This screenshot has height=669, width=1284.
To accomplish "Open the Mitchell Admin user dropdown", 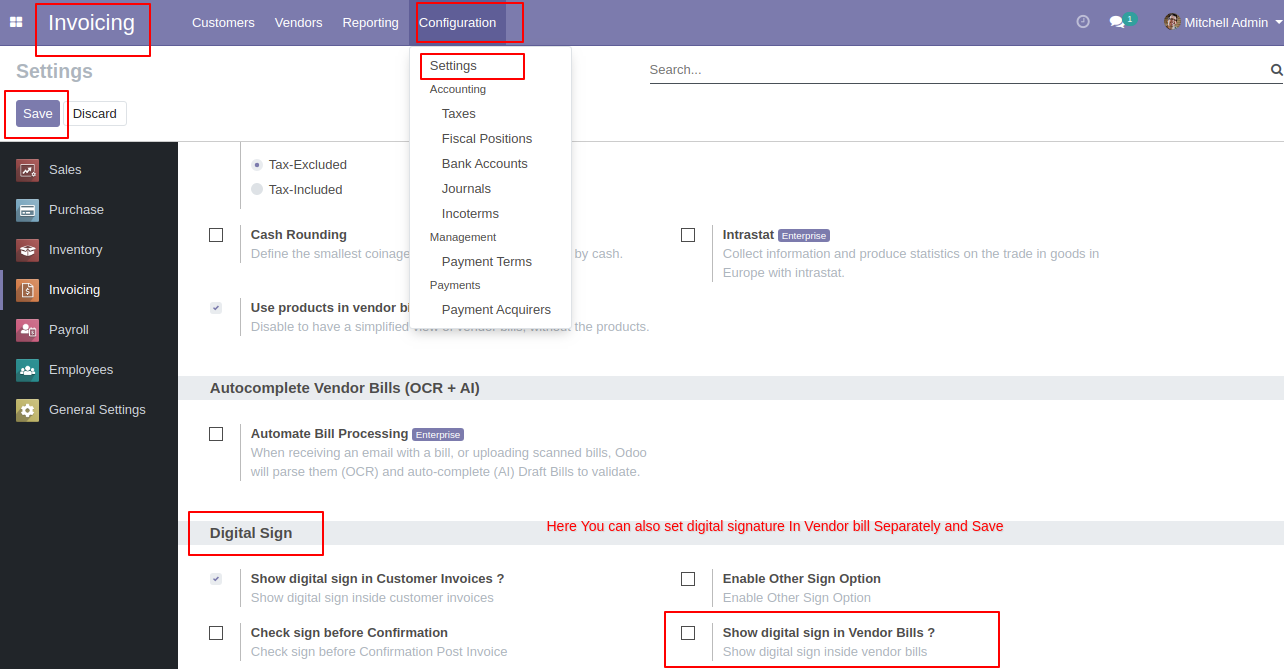I will coord(1223,22).
